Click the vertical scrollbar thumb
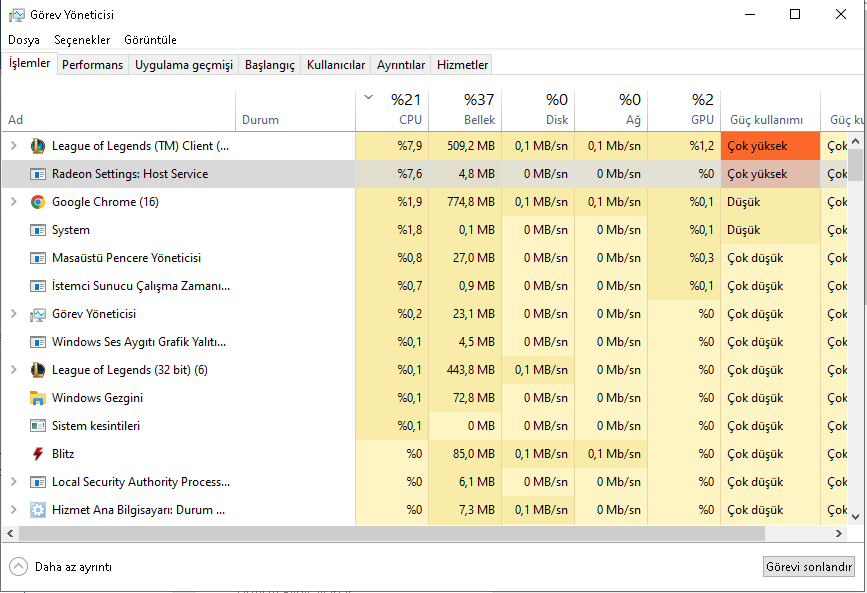Viewport: 867px width, 593px height. (x=855, y=164)
